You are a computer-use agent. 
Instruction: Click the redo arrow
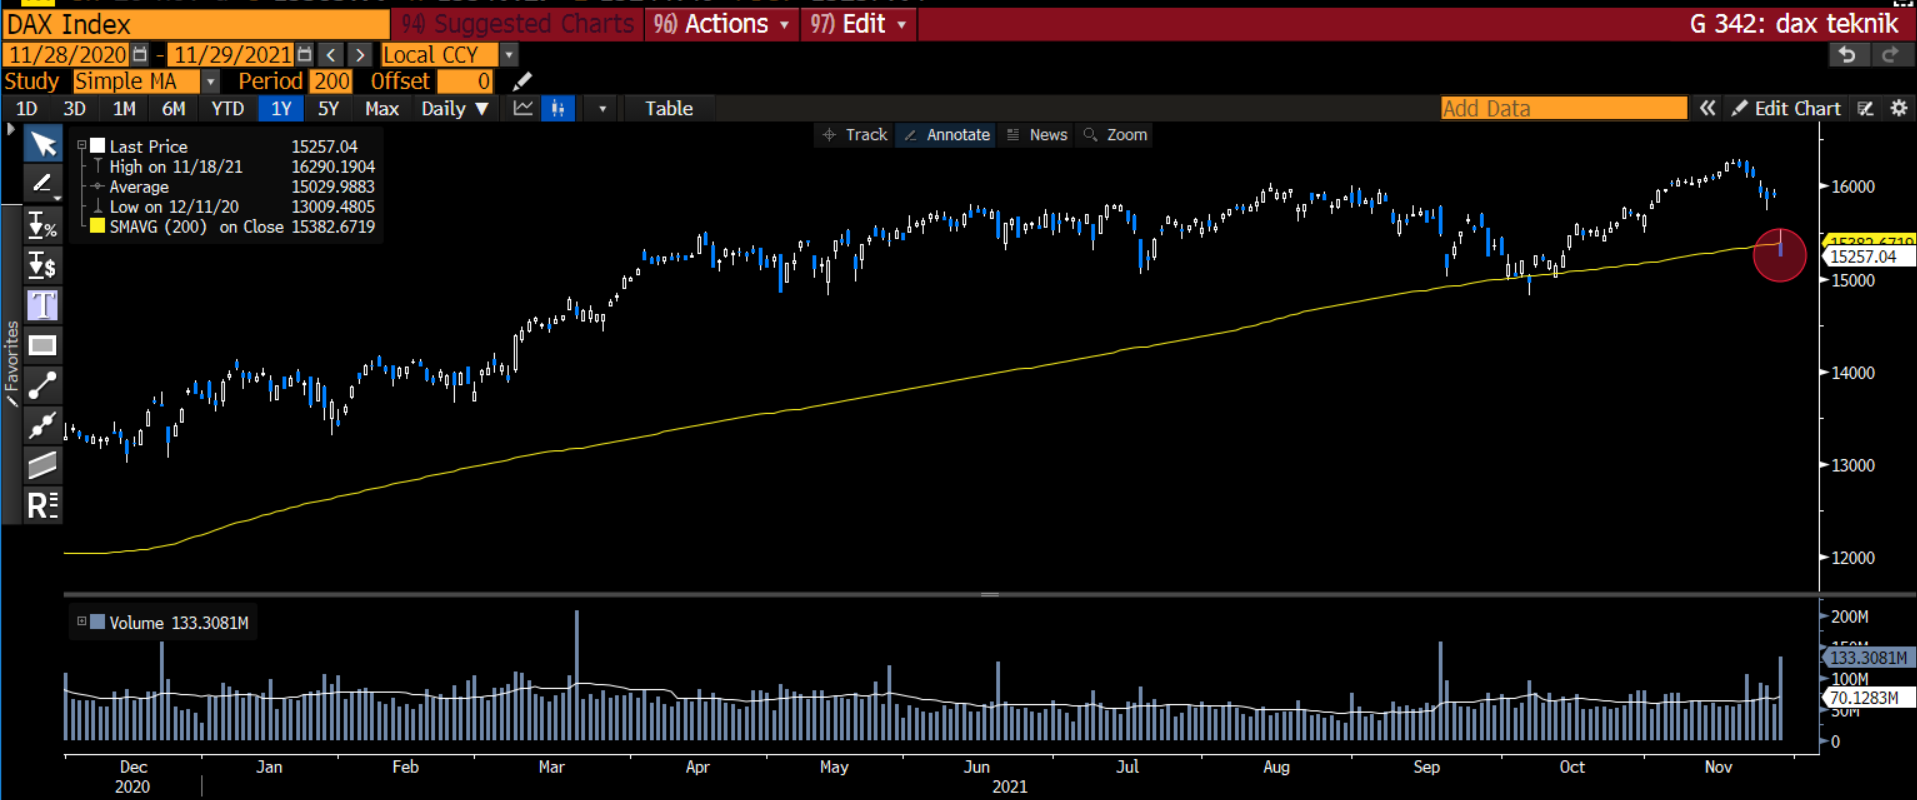pyautogui.click(x=1890, y=55)
